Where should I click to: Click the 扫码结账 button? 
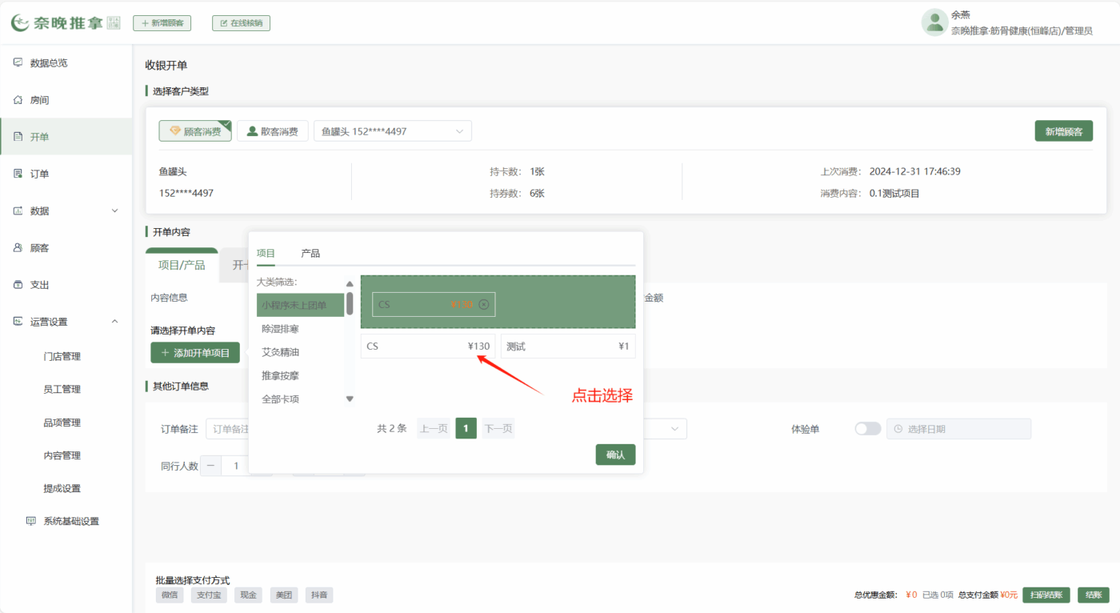1046,594
